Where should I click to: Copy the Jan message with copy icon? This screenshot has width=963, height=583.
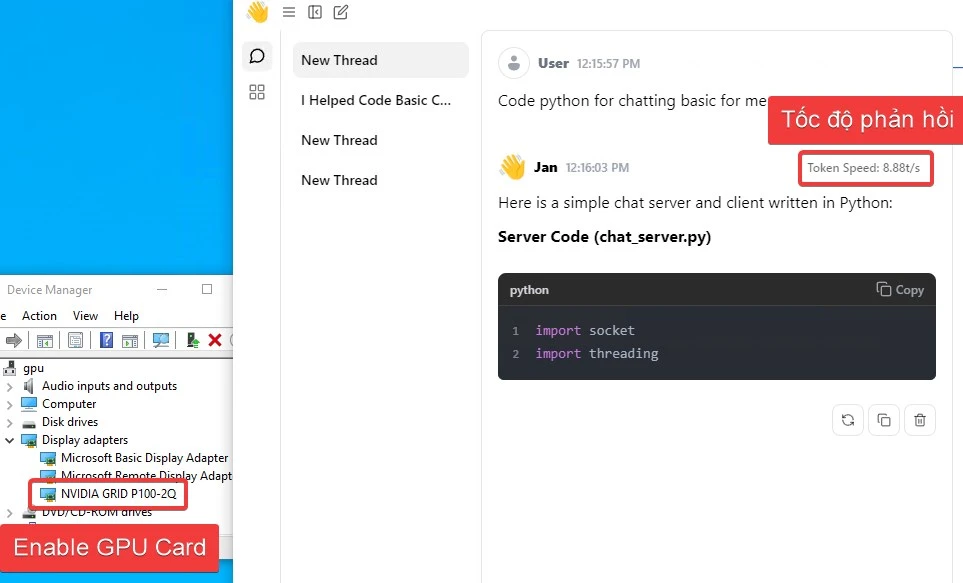884,420
